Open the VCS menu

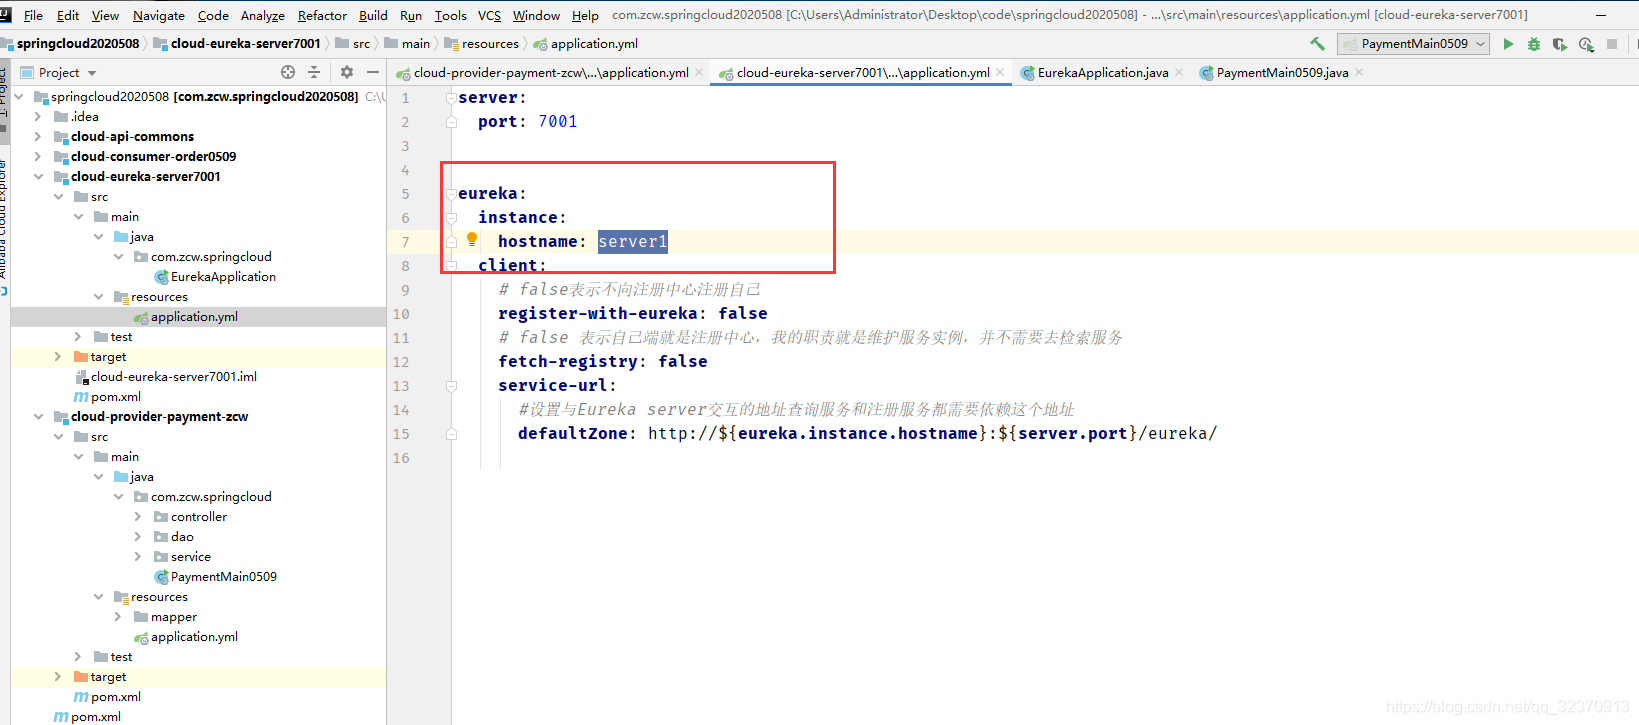[x=489, y=15]
